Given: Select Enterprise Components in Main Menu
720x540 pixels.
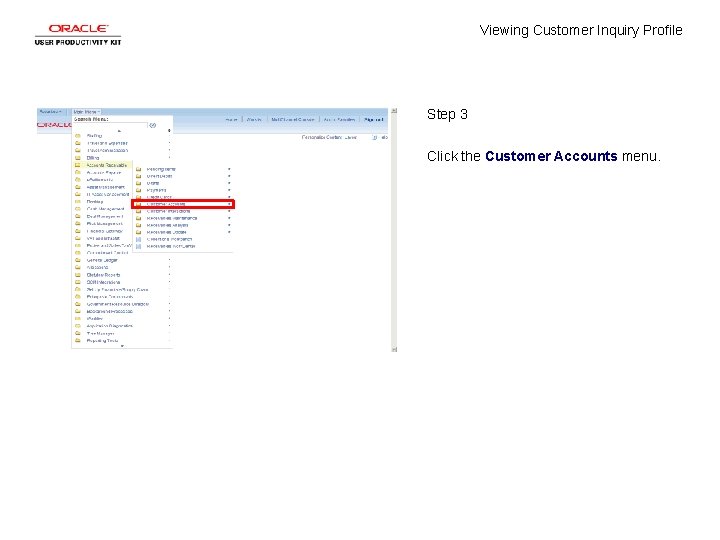Looking at the screenshot, I should coord(110,297).
